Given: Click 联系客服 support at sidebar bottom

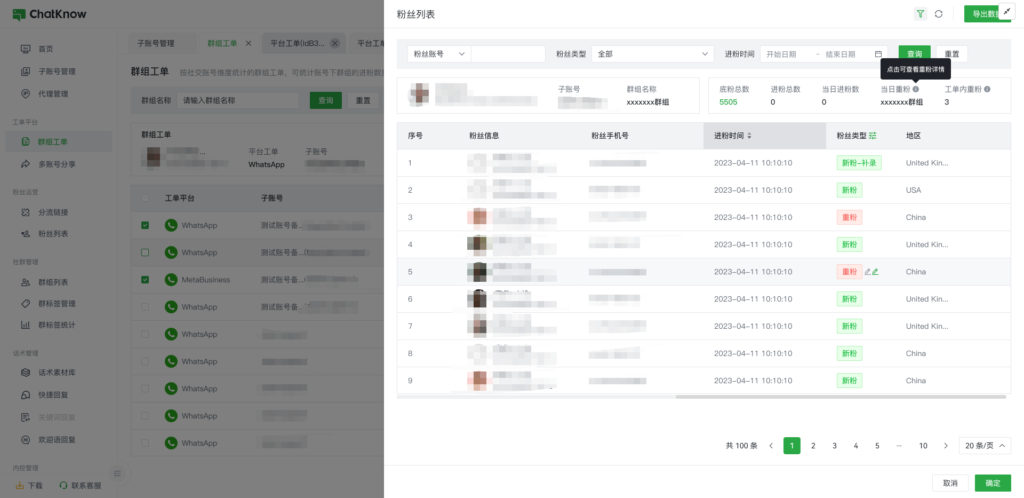Looking at the screenshot, I should click(x=80, y=486).
